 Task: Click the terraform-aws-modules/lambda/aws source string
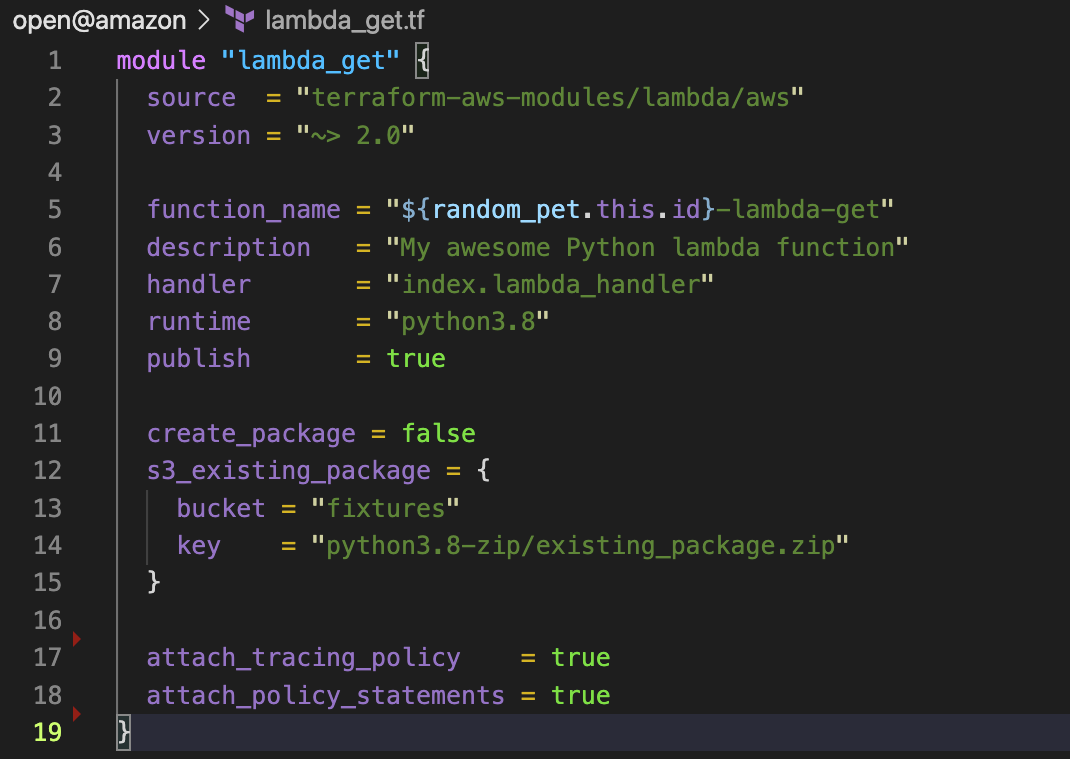(550, 98)
